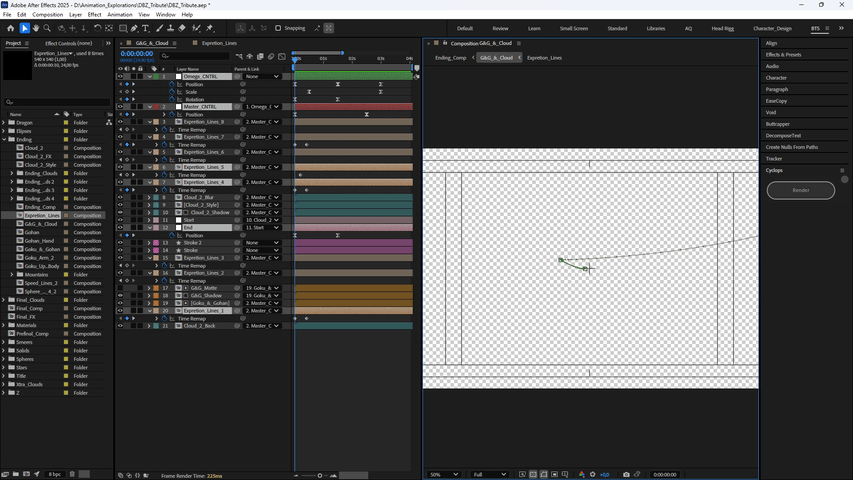The height and width of the screenshot is (480, 853).
Task: Select the Eraser tool
Action: click(x=182, y=28)
